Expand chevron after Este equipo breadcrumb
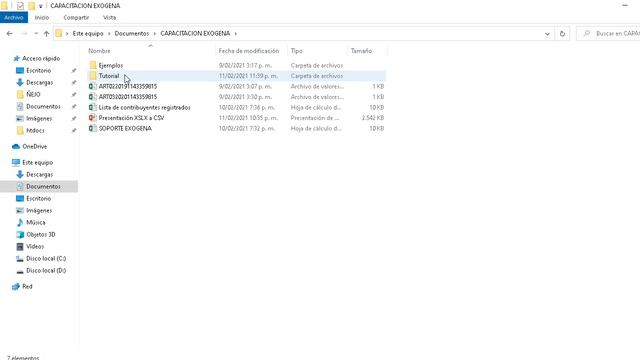Viewport: 640px width, 360px height. click(109, 33)
